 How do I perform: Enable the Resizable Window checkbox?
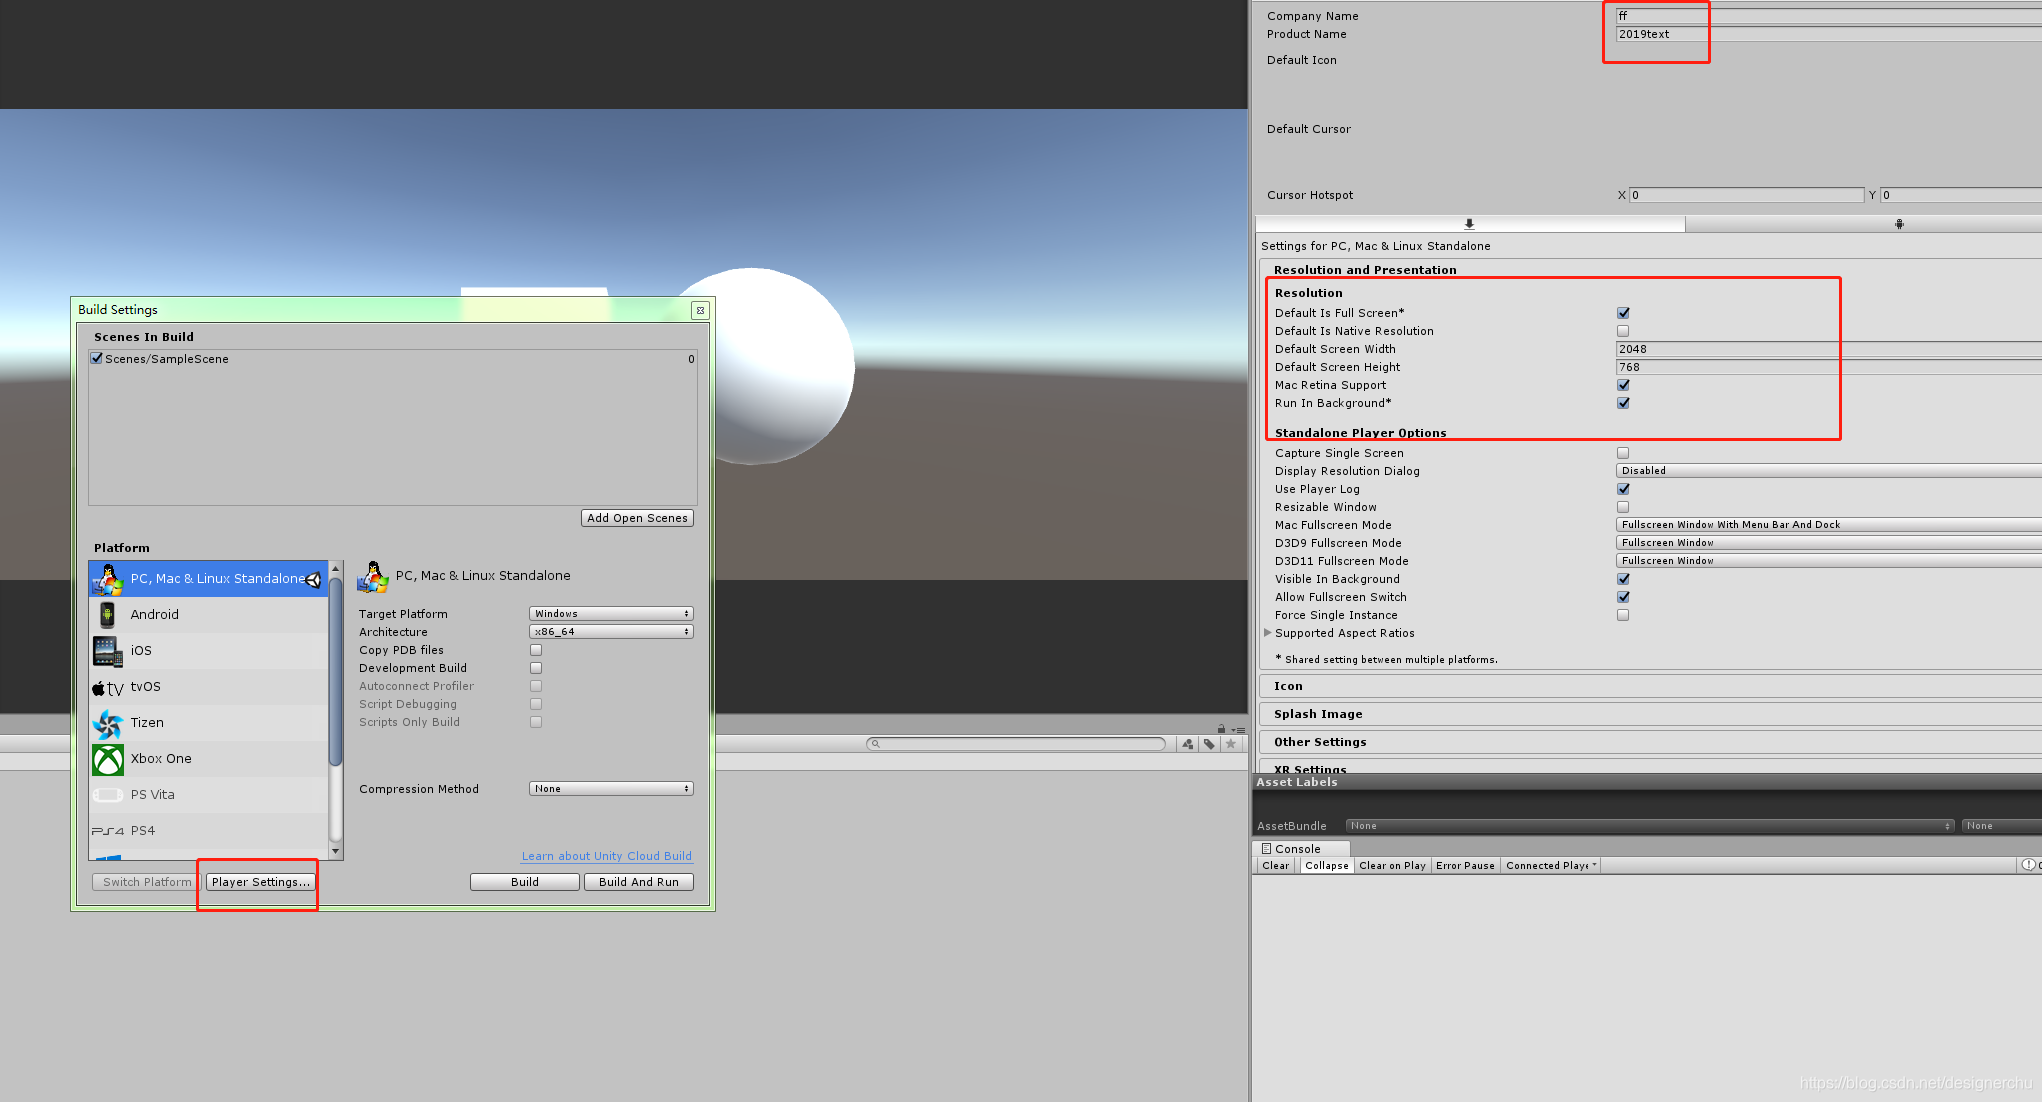[x=1623, y=507]
